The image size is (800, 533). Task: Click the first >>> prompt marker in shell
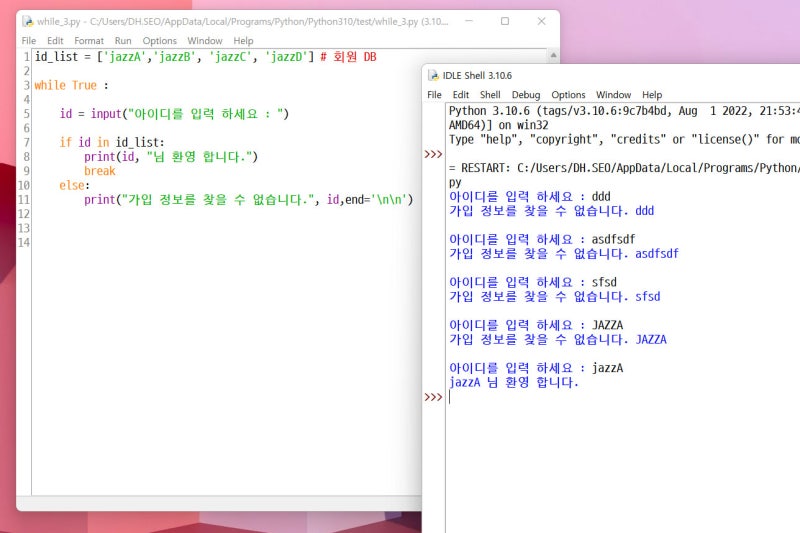click(433, 154)
